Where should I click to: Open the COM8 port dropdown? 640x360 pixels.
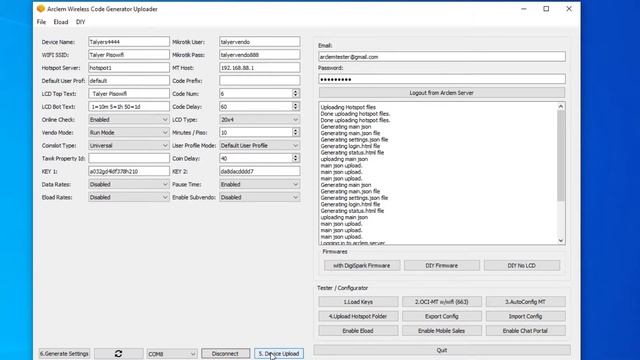(171, 354)
